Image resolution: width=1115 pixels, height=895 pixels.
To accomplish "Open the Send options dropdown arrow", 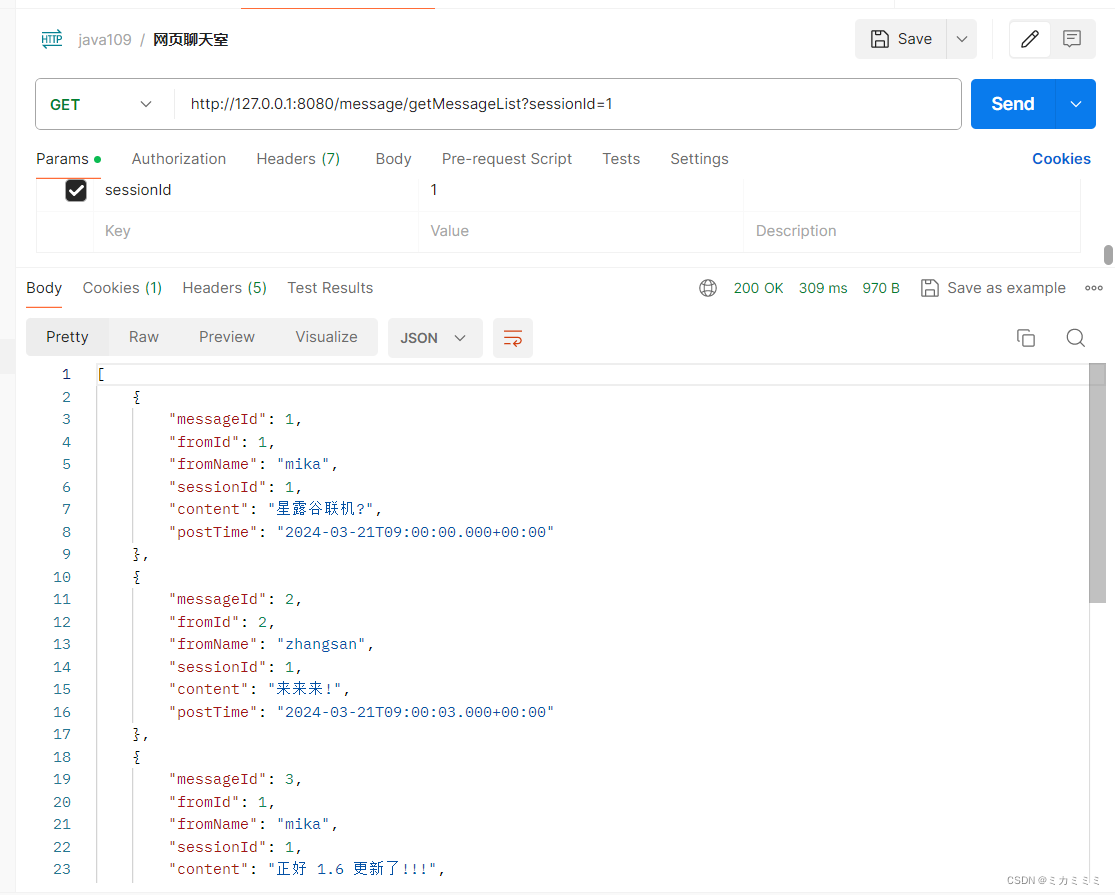I will tap(1076, 104).
